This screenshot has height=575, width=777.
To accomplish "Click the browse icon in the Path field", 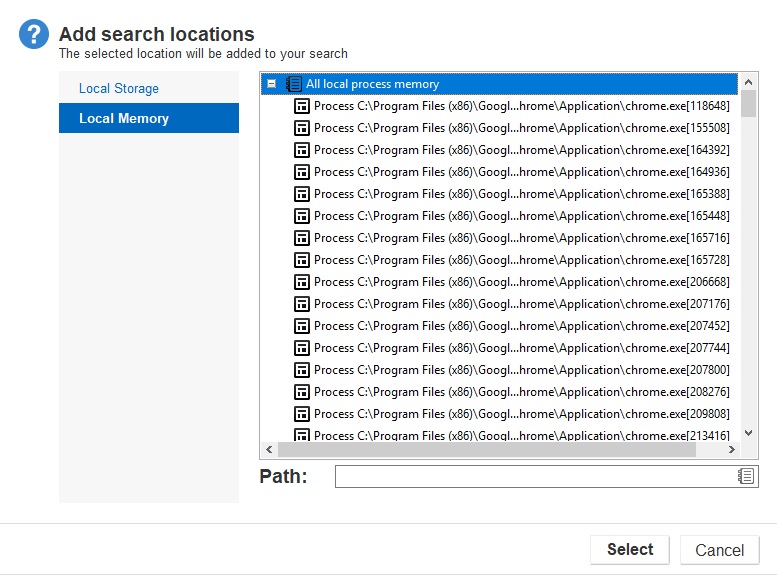I will pyautogui.click(x=746, y=476).
